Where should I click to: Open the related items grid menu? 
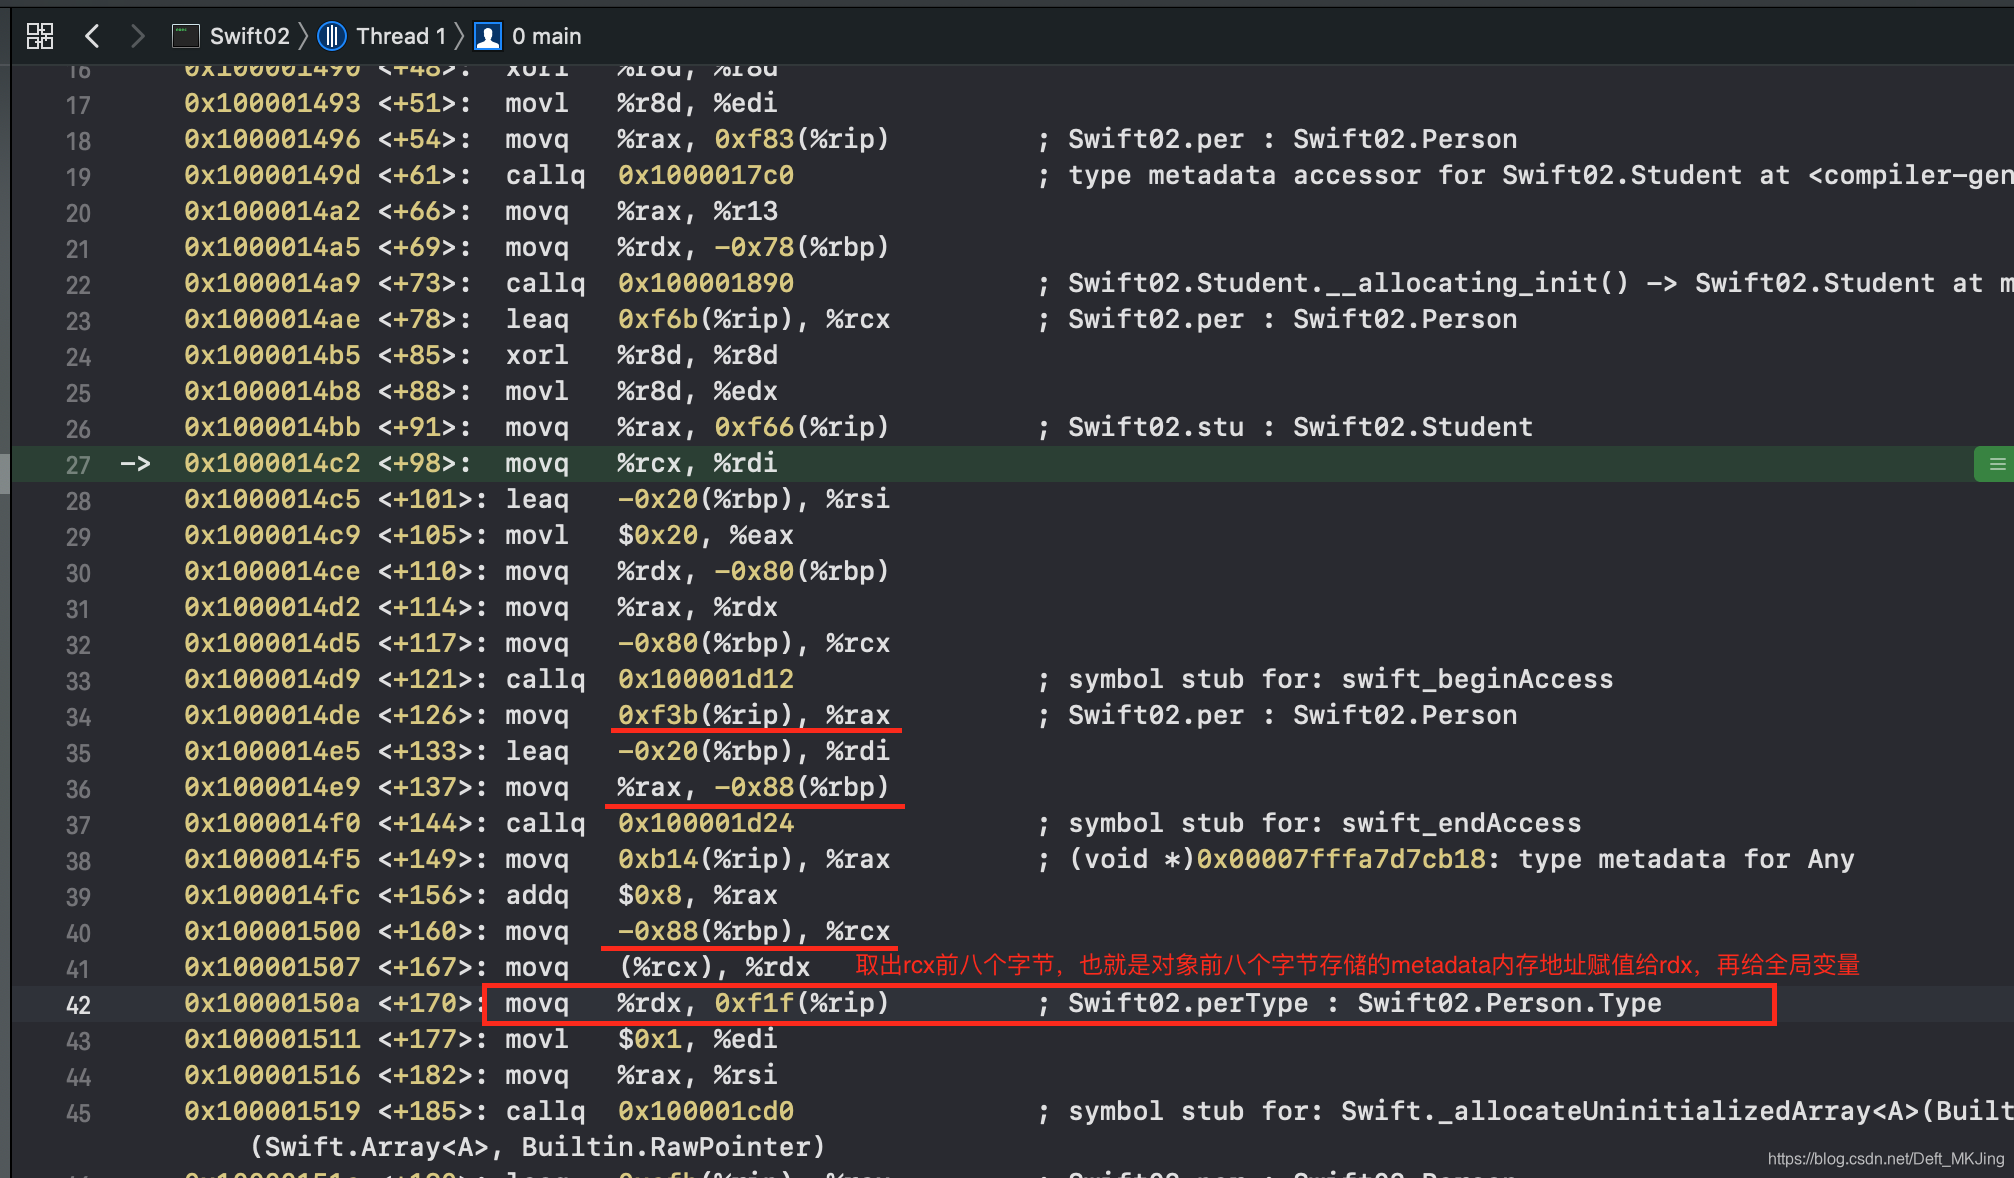pyautogui.click(x=40, y=37)
